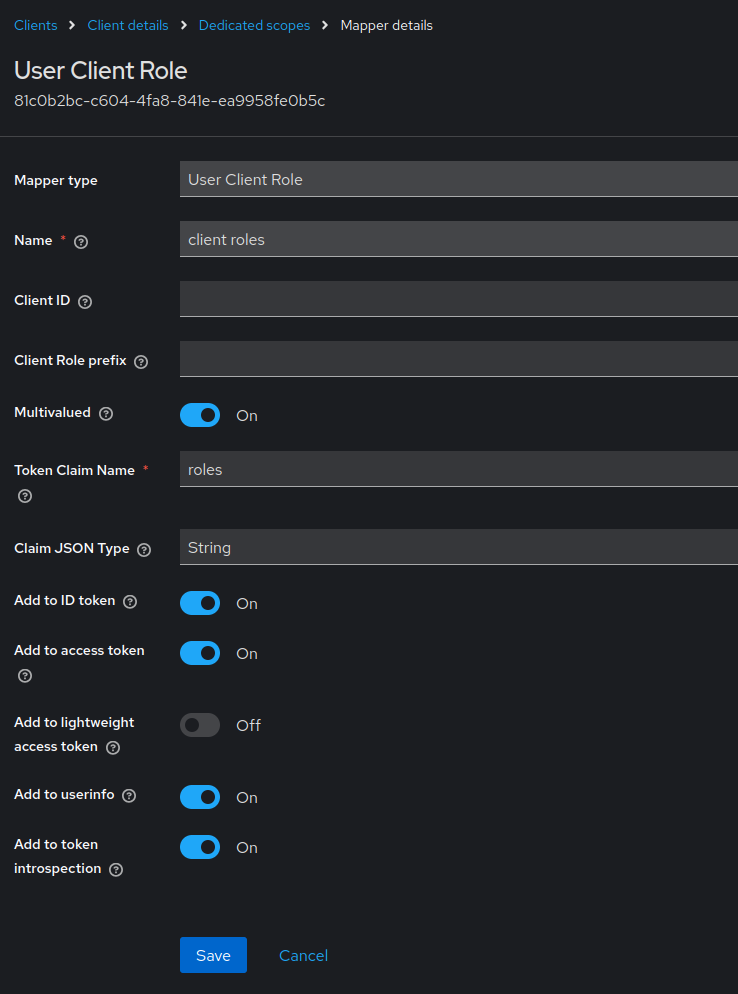The height and width of the screenshot is (994, 738).
Task: Show help for Add to ID token
Action: pyautogui.click(x=130, y=601)
